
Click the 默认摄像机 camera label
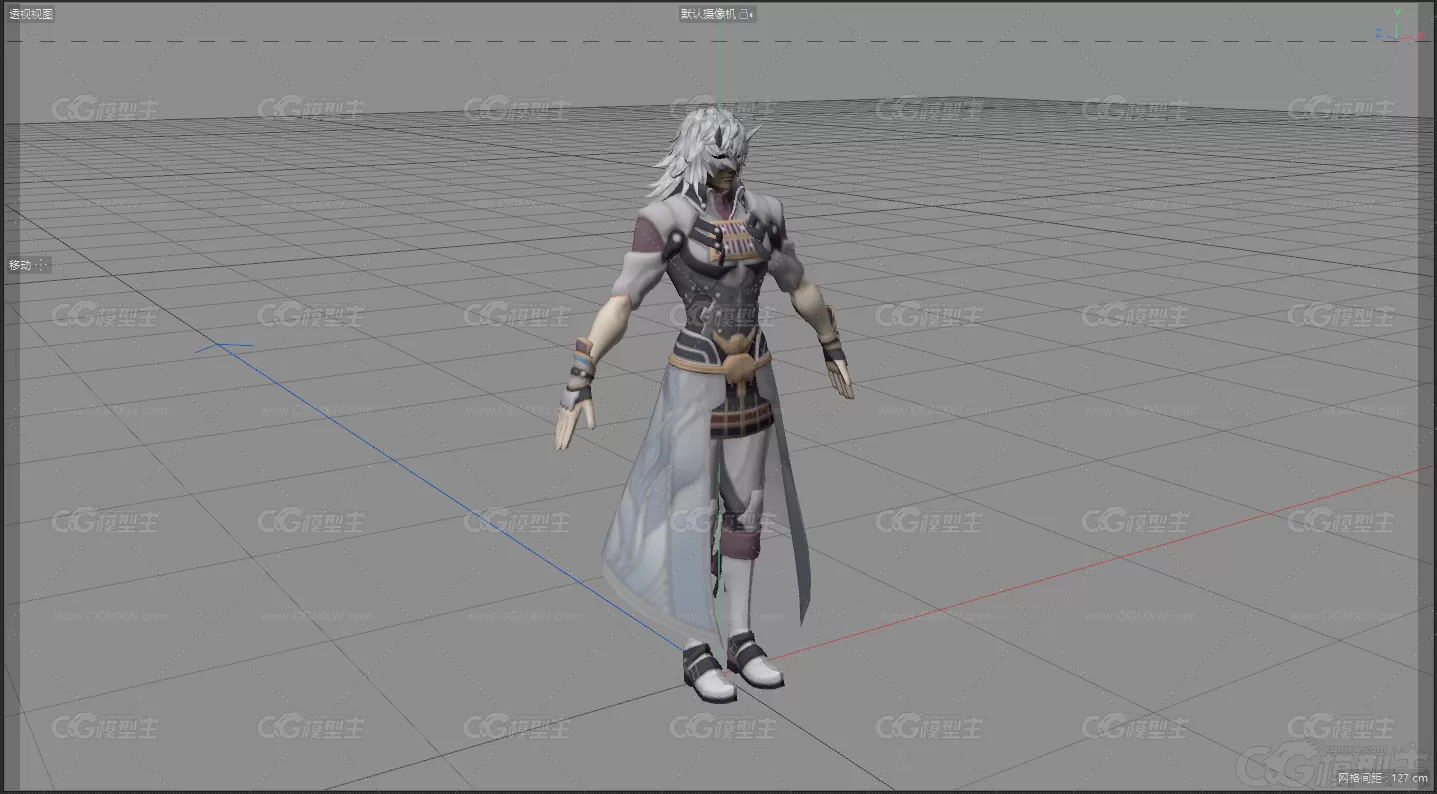708,14
